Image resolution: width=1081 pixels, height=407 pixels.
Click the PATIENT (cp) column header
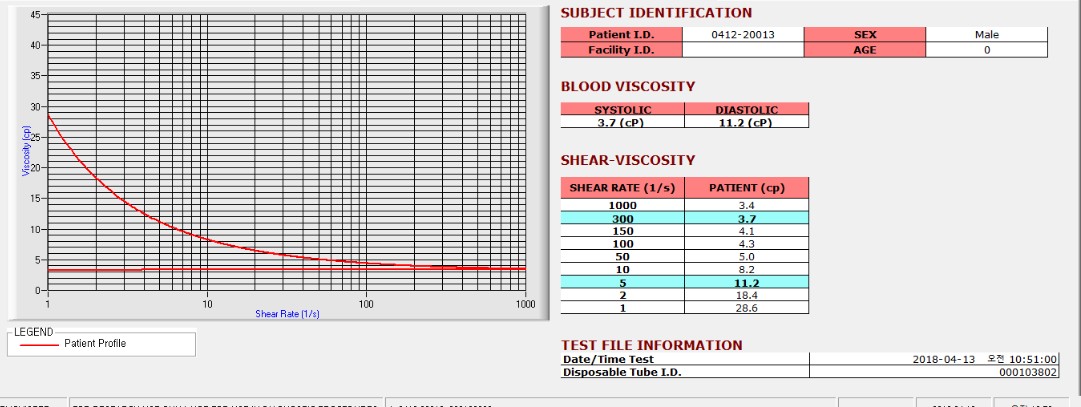747,188
